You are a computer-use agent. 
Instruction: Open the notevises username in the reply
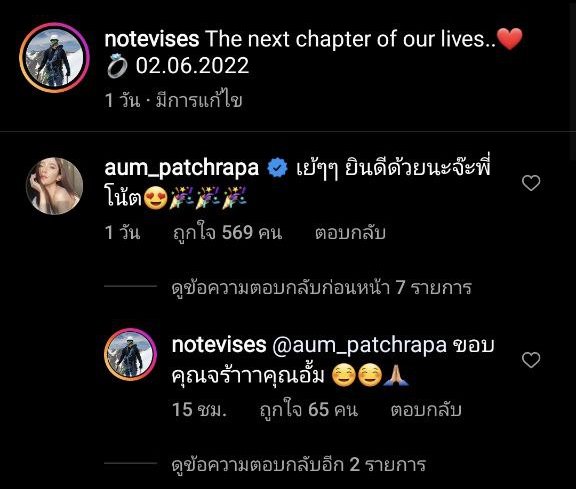(x=219, y=345)
